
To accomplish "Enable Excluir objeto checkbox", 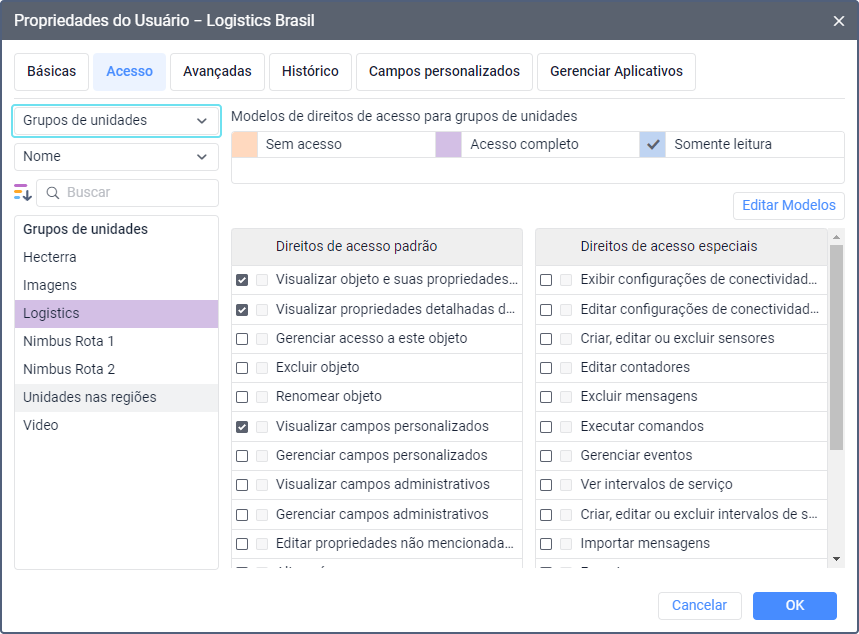I will pyautogui.click(x=242, y=368).
